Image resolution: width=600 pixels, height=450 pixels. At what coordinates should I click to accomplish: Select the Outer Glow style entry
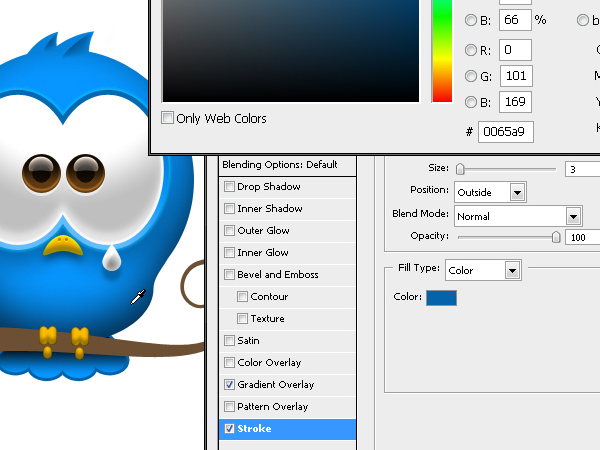coord(287,231)
